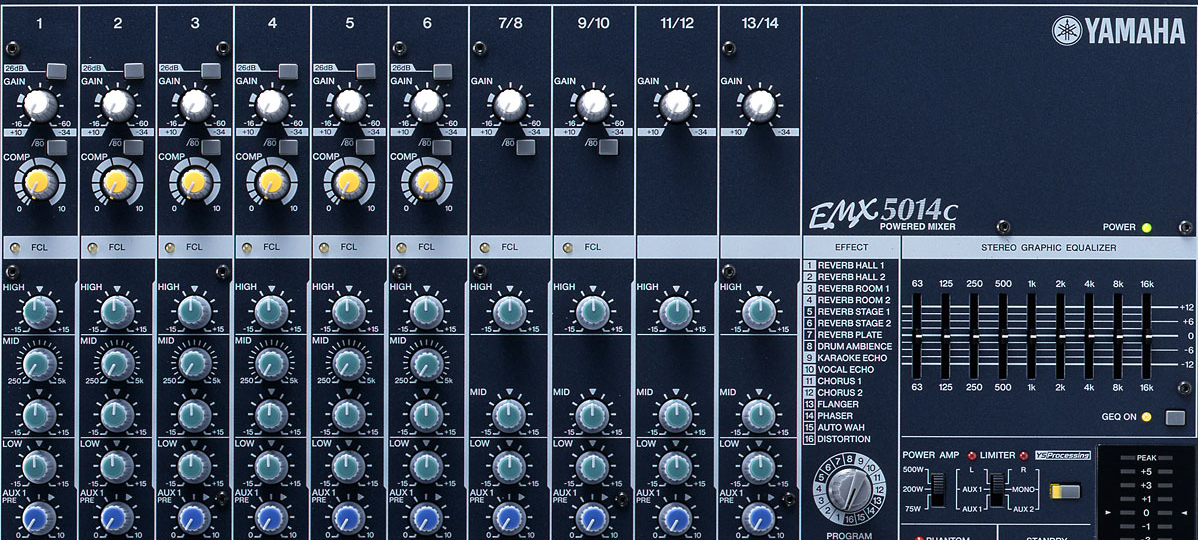This screenshot has height=540, width=1198.
Task: Click the 2k graphic EQ slider
Action: pos(1060,336)
